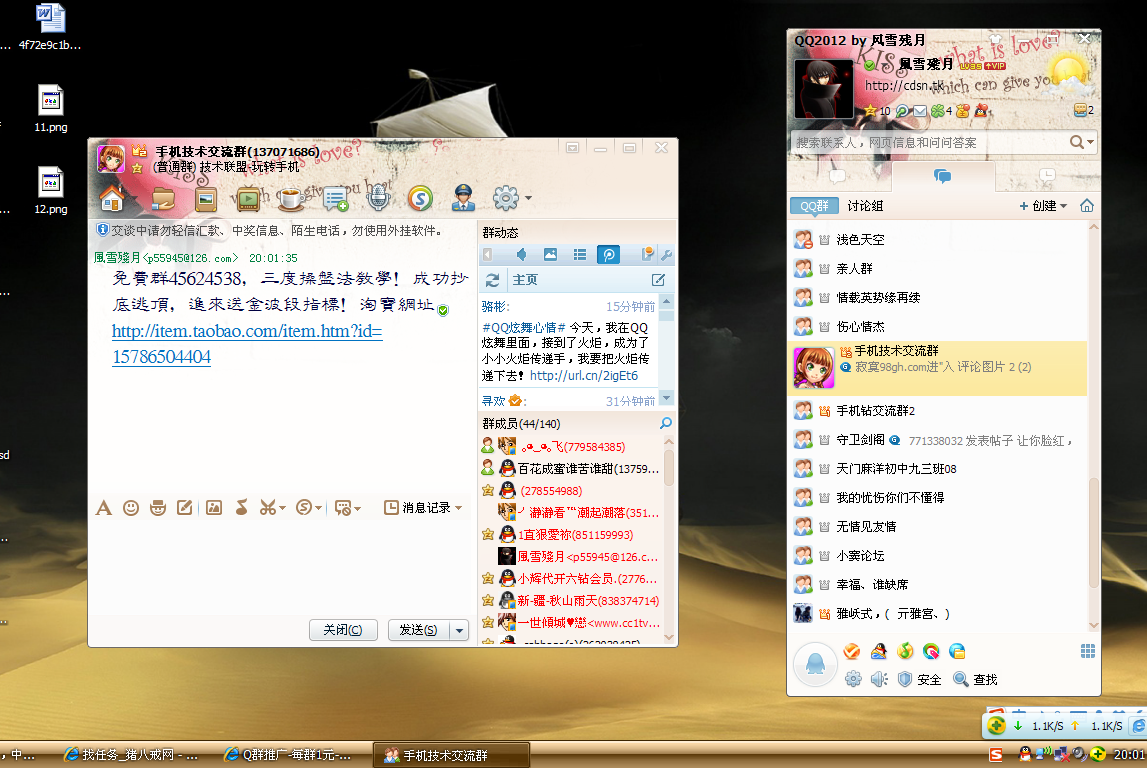
Task: Open QQ mail envelope icon in main panel
Action: [920, 111]
